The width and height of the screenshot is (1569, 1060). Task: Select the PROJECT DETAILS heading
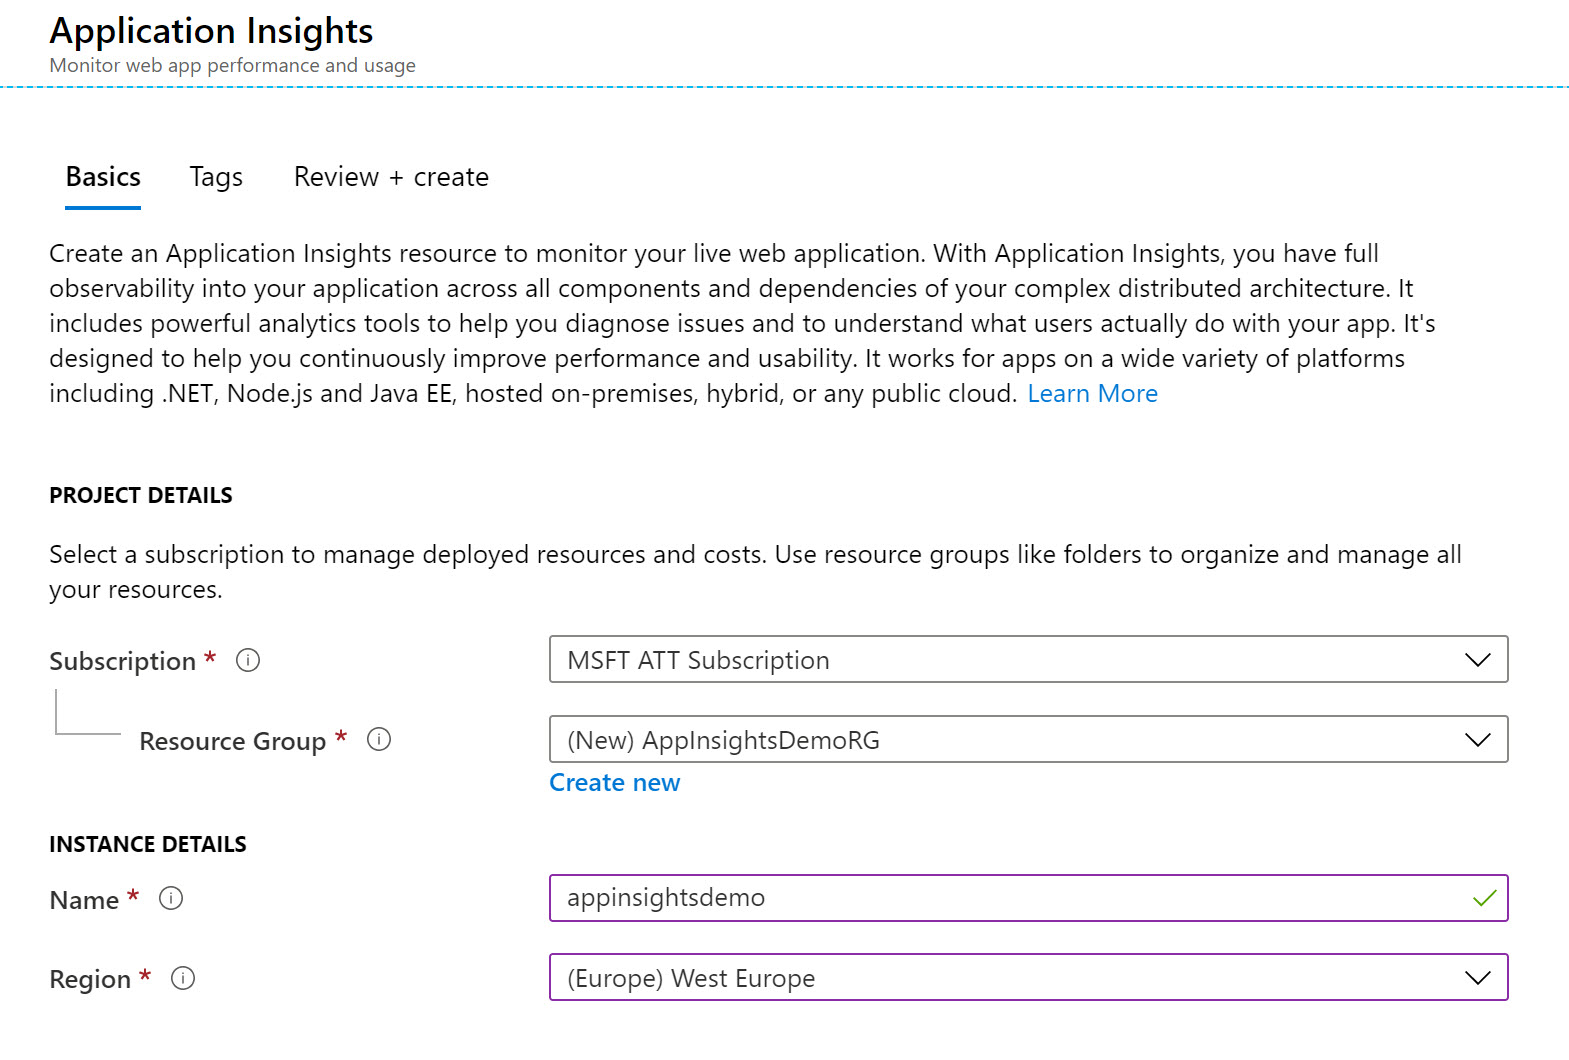pos(141,495)
